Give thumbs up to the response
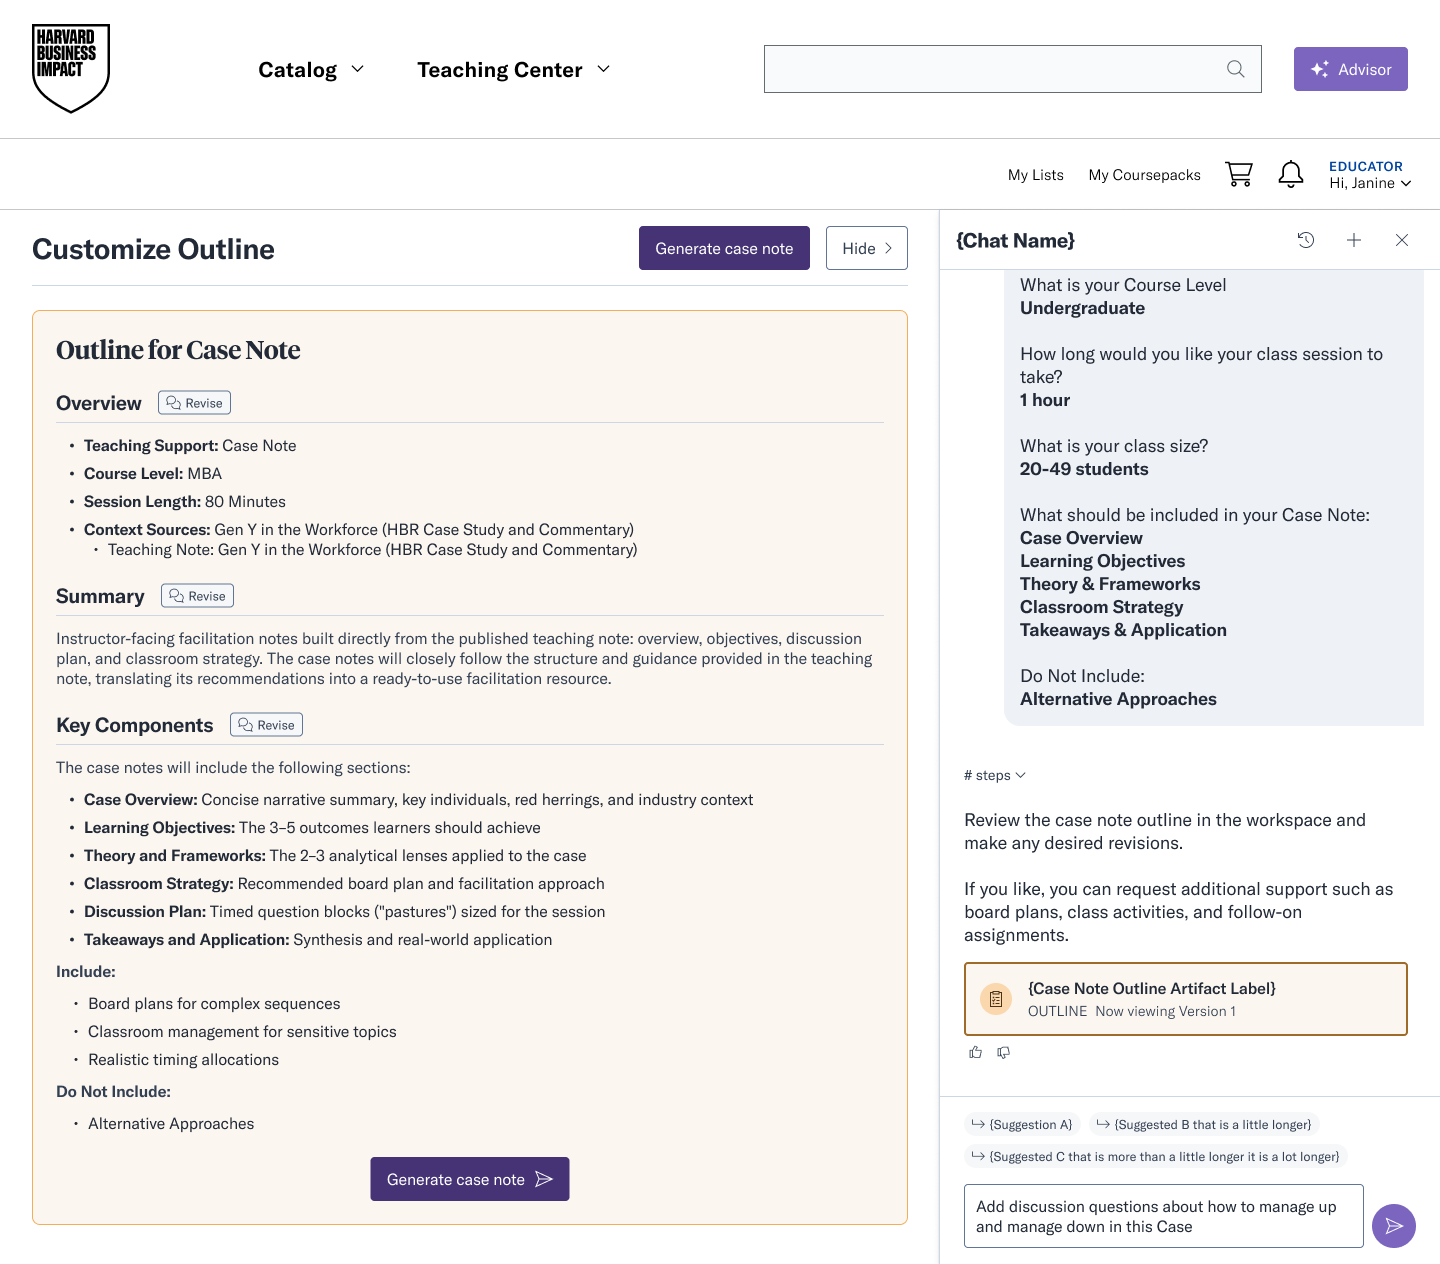The height and width of the screenshot is (1264, 1440). point(976,1052)
